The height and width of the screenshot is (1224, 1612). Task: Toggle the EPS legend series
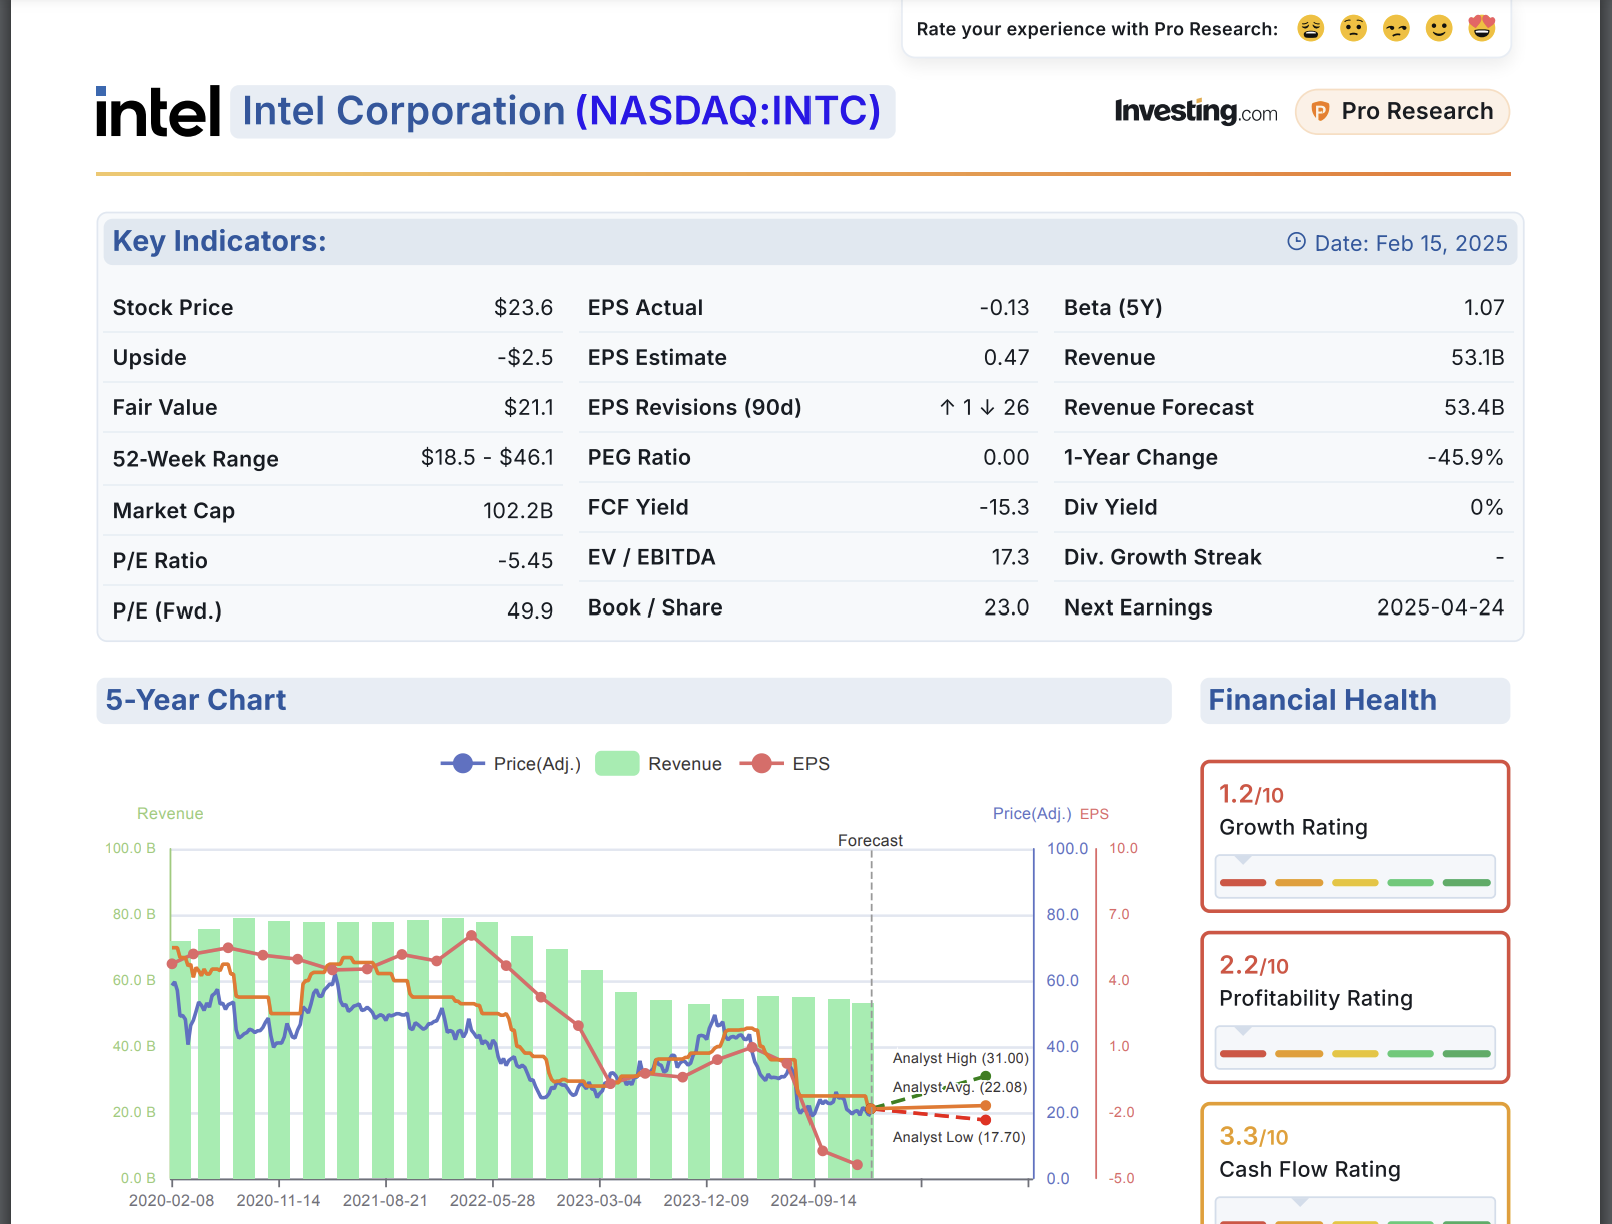click(785, 764)
